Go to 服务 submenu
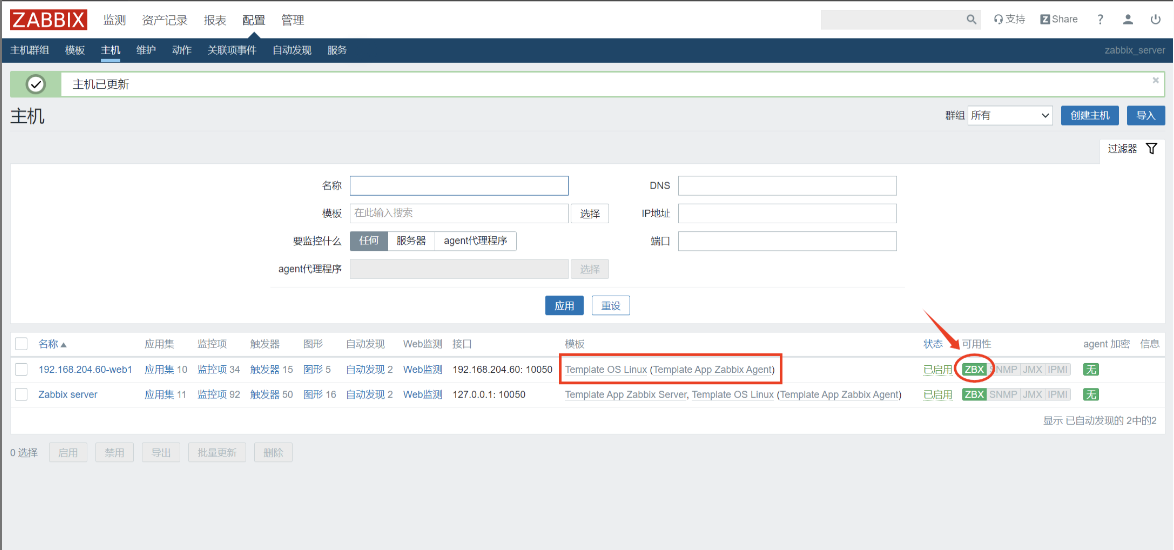The height and width of the screenshot is (550, 1174). [x=337, y=50]
